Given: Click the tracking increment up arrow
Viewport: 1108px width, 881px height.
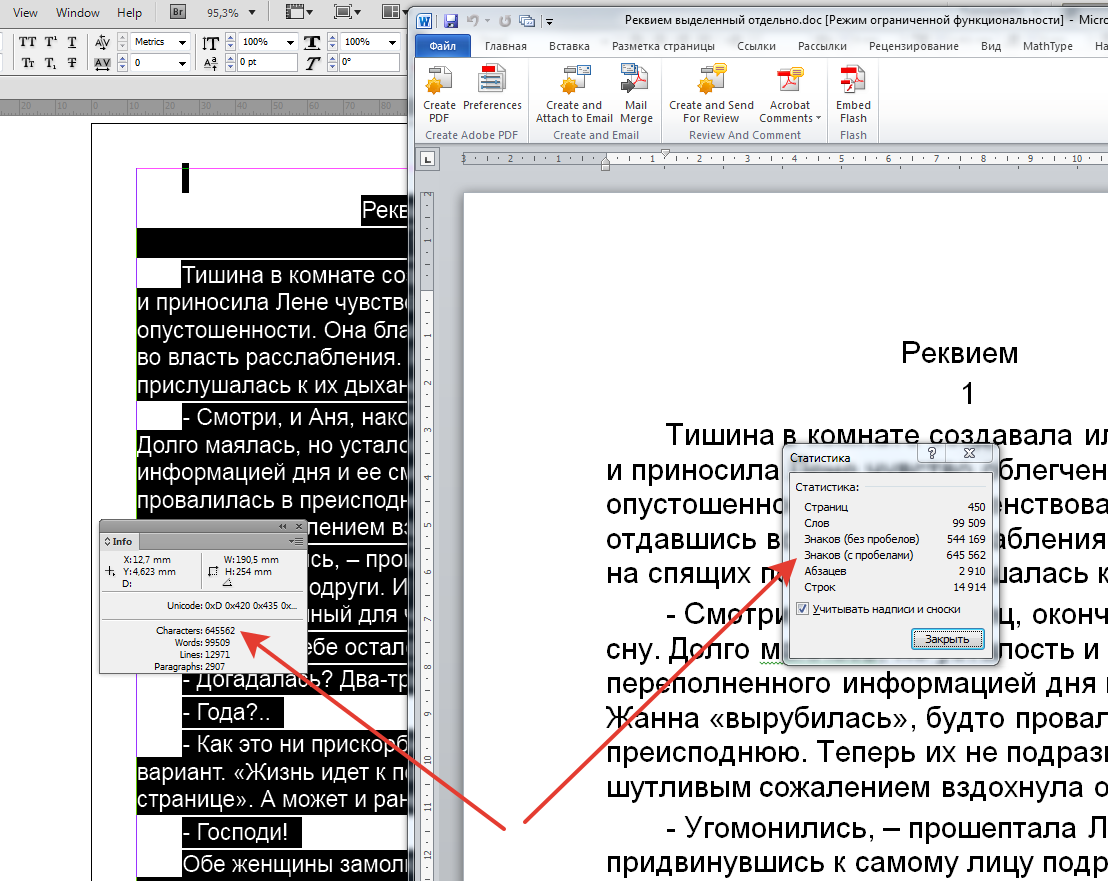Looking at the screenshot, I should point(123,58).
